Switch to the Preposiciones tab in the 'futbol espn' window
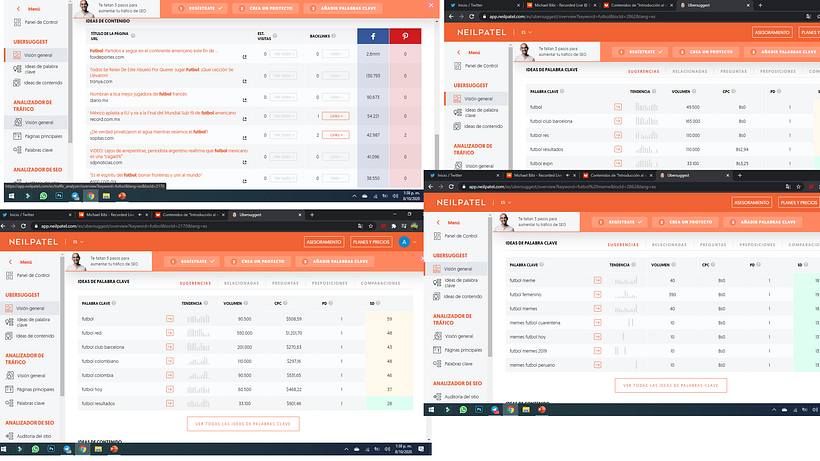The image size is (820, 461). [778, 71]
